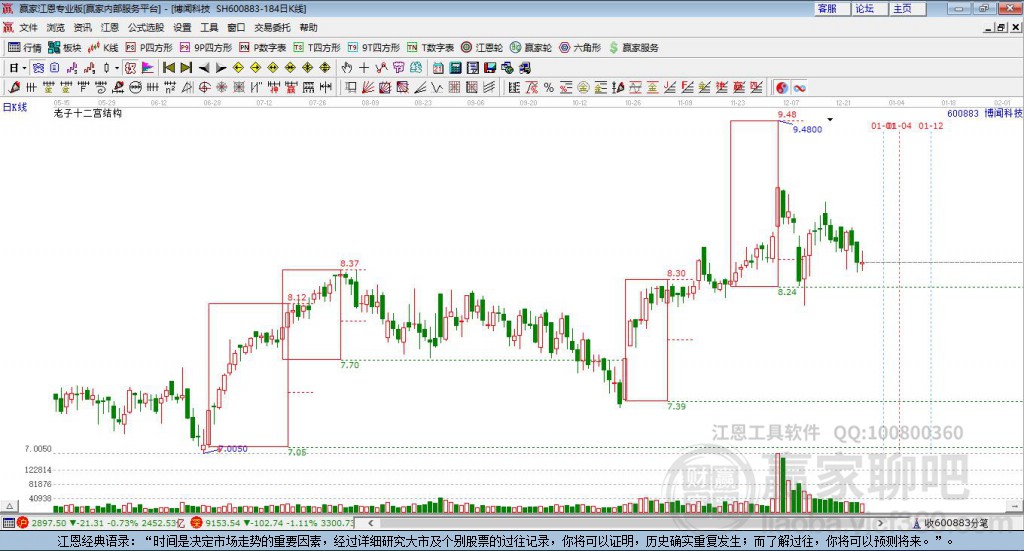Click the 日K线 label
The height and width of the screenshot is (551, 1024).
click(15, 107)
